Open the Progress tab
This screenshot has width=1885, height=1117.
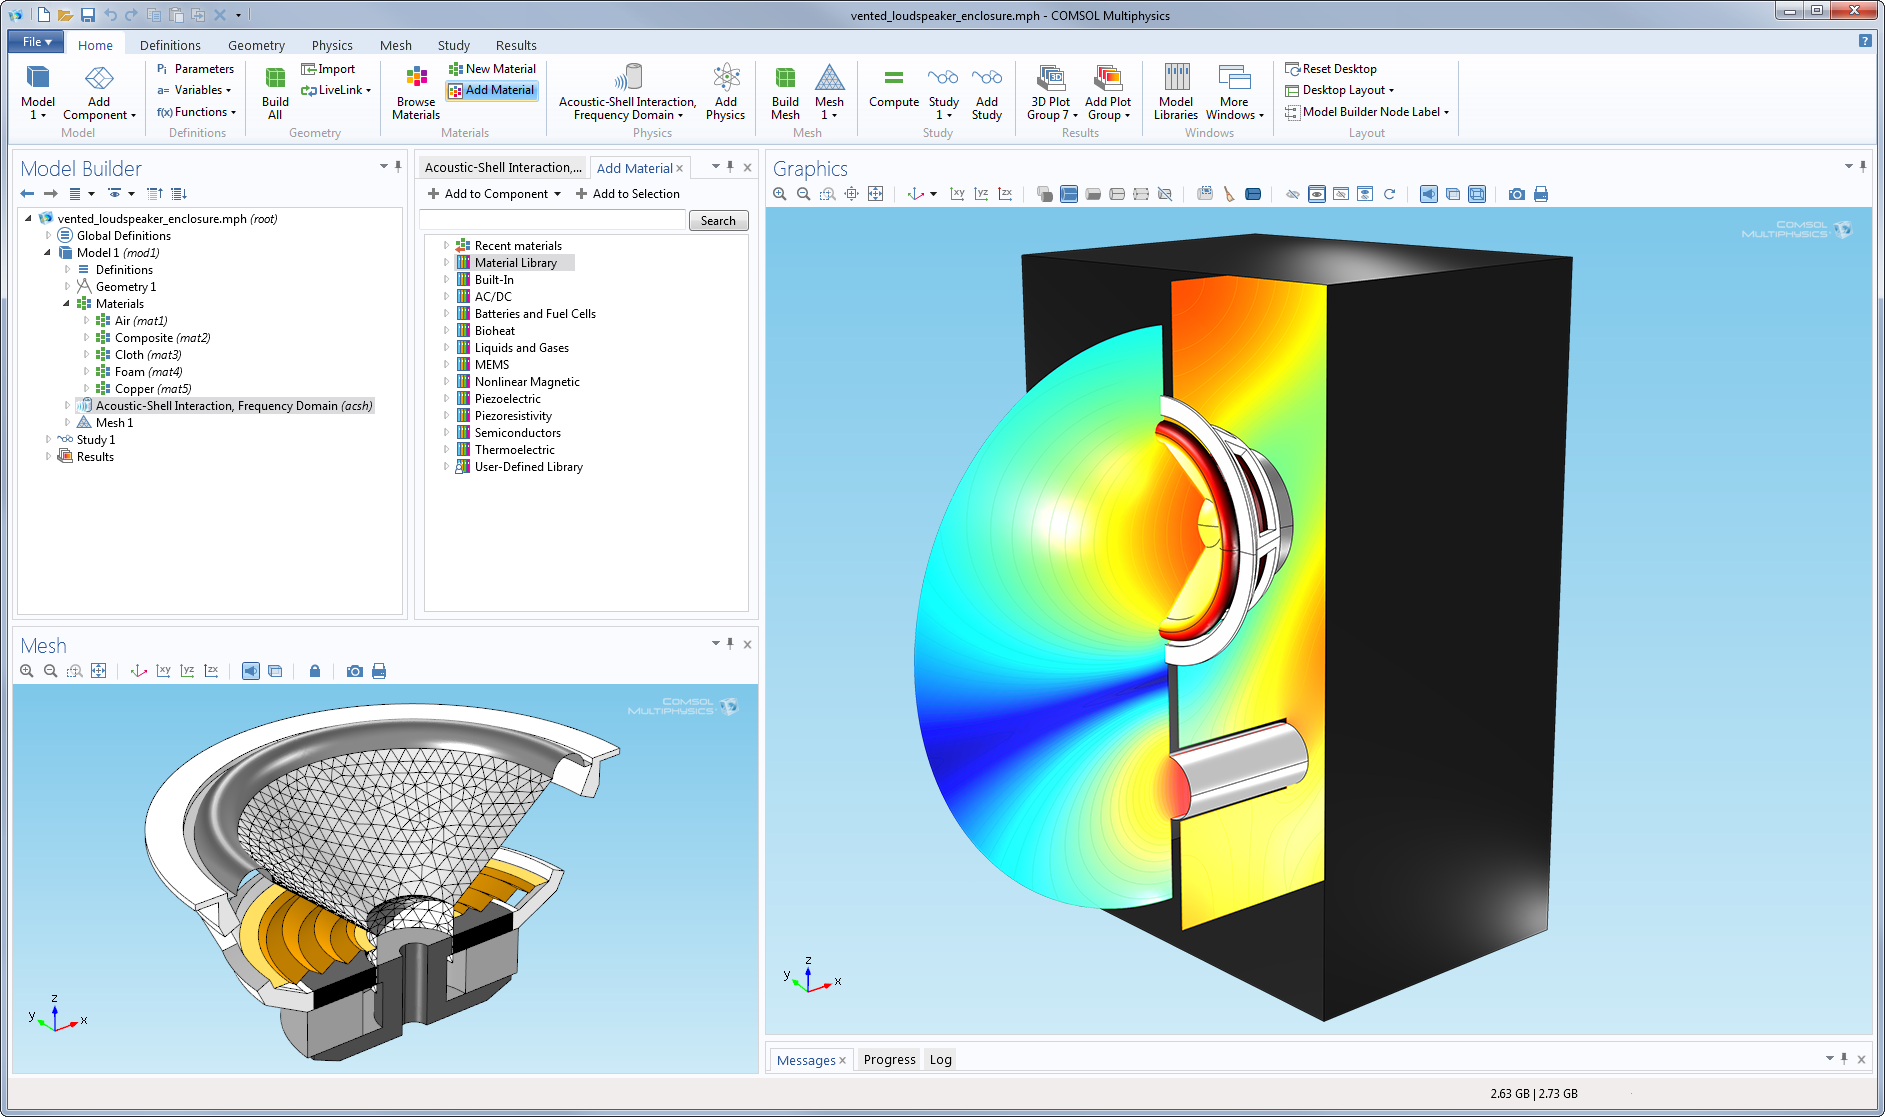tap(889, 1060)
